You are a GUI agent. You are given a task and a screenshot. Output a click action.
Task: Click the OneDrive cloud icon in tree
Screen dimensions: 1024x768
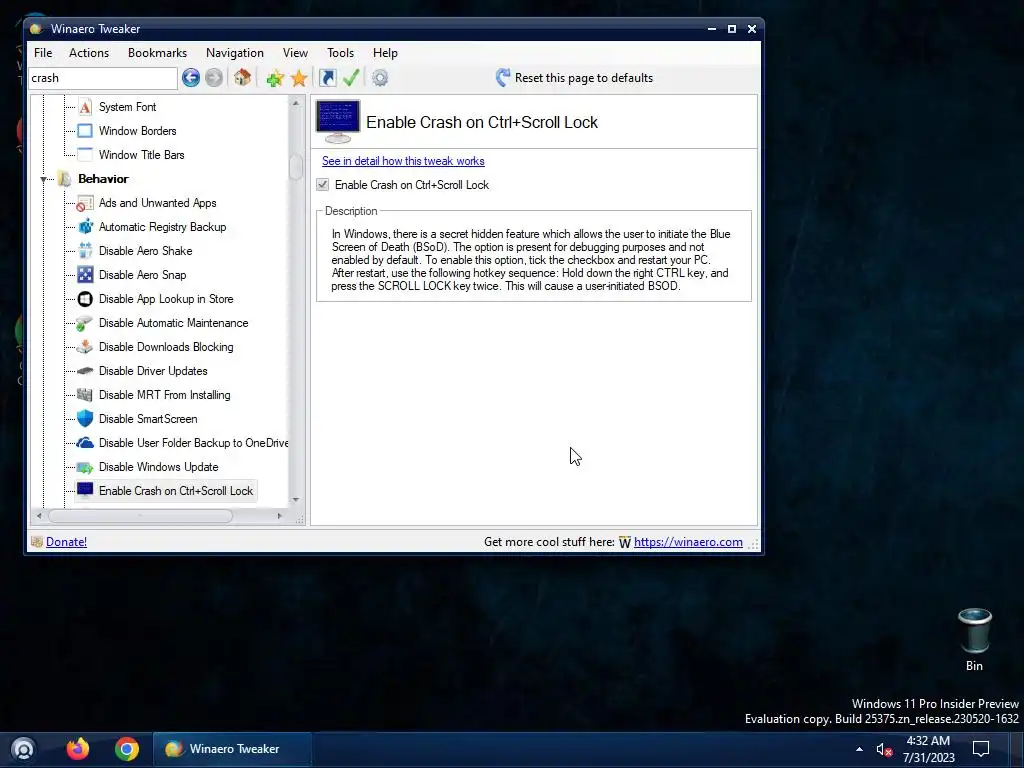pos(85,443)
